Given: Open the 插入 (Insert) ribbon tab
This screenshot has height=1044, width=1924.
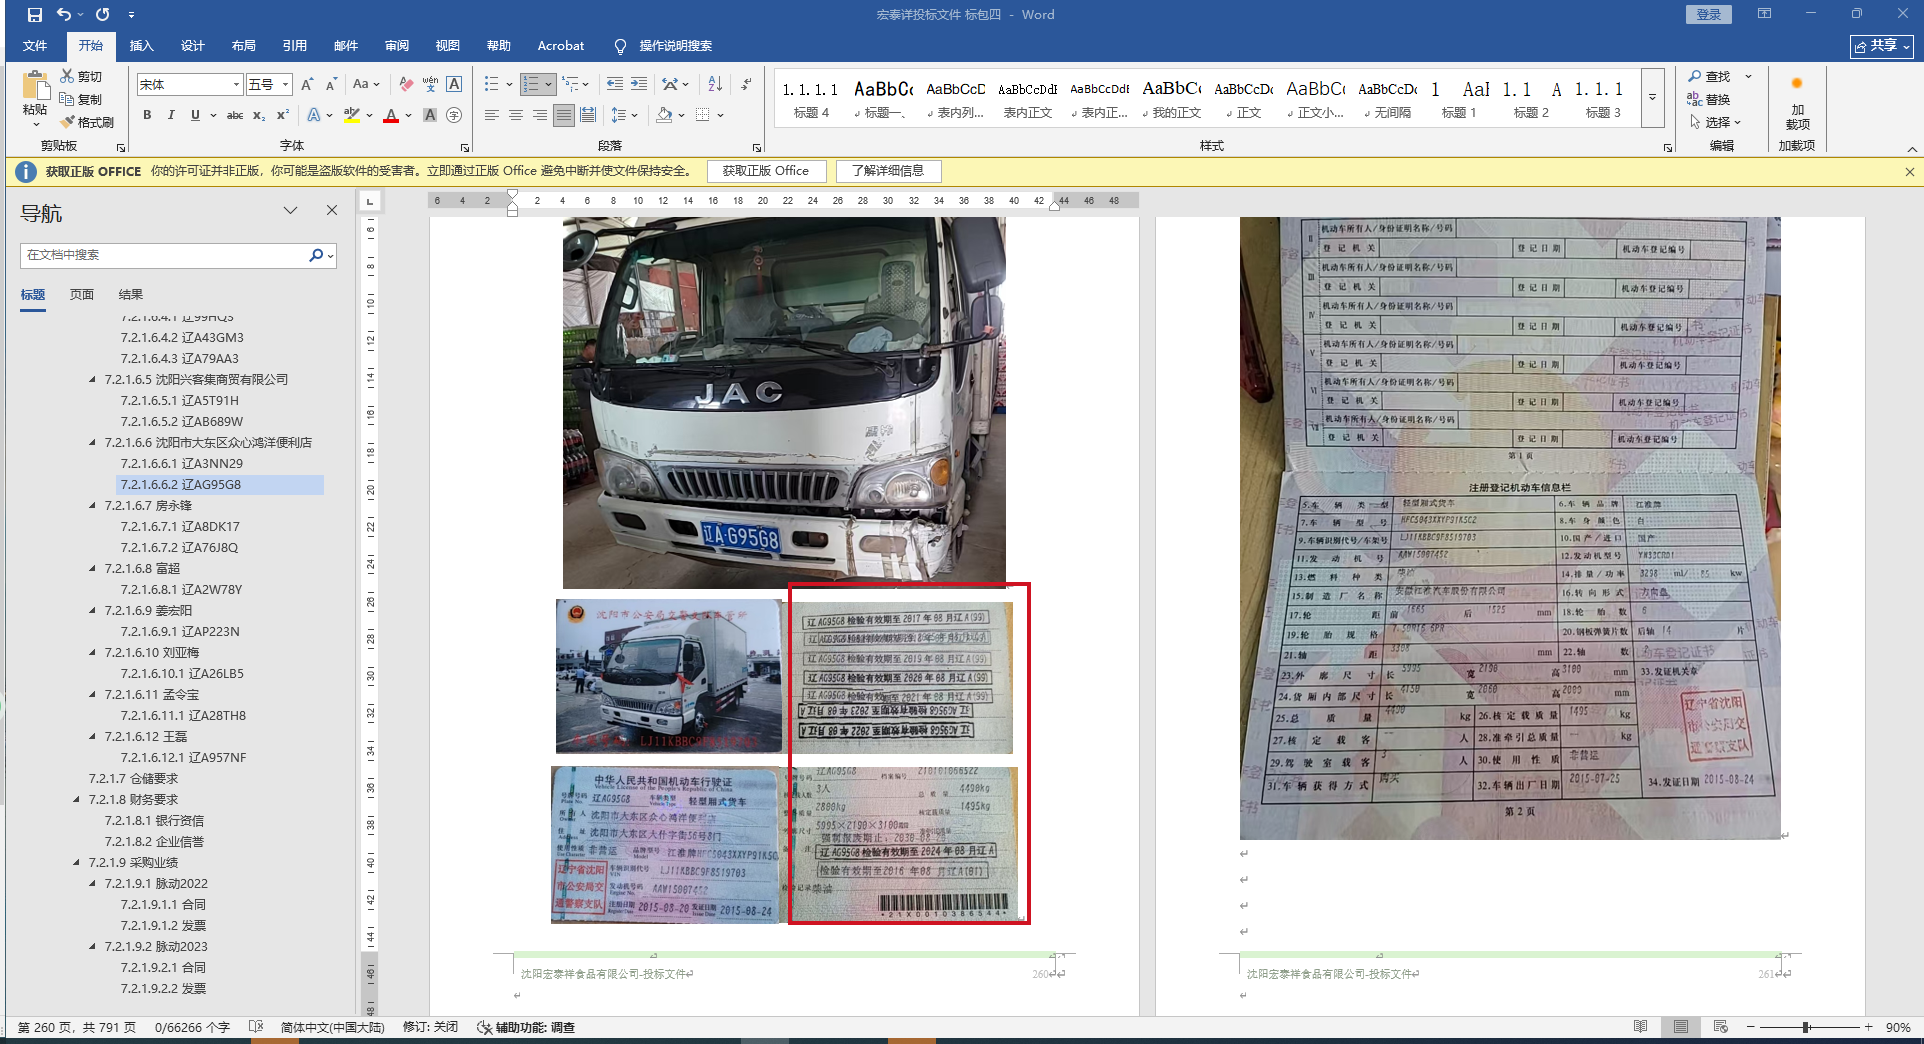Looking at the screenshot, I should (x=141, y=46).
